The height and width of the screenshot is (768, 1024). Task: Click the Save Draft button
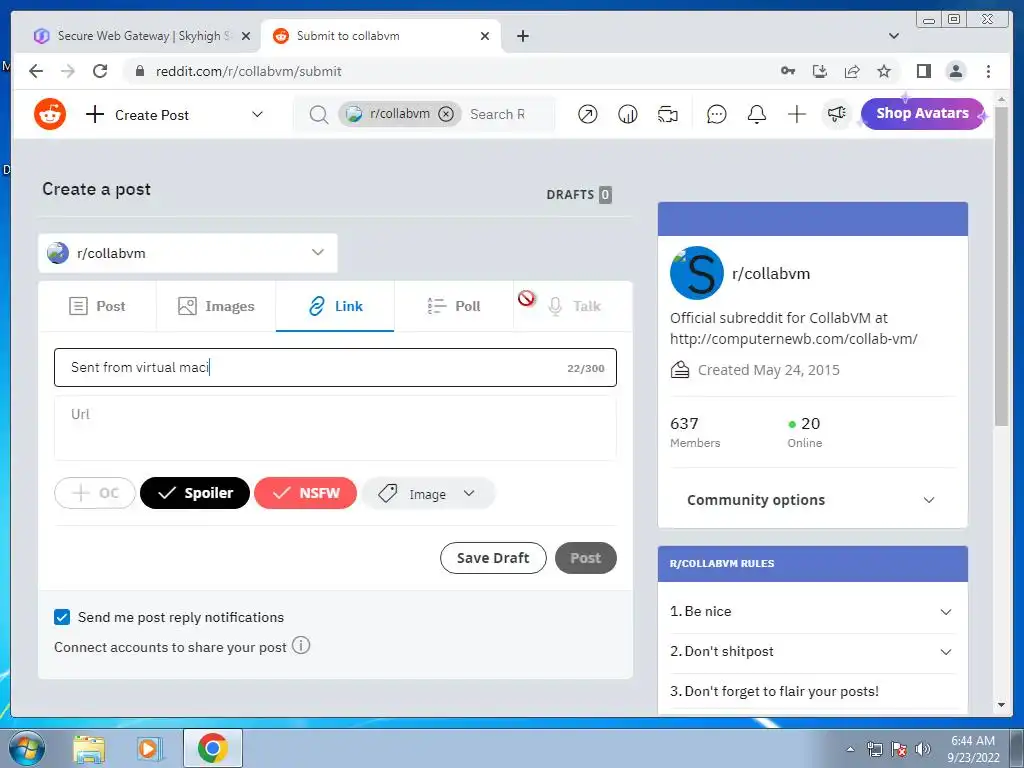pos(493,558)
